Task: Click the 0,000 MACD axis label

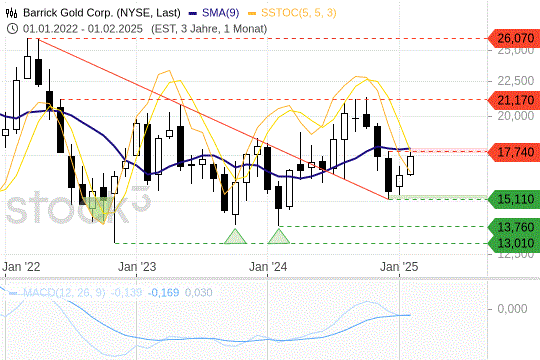Action: pos(512,309)
